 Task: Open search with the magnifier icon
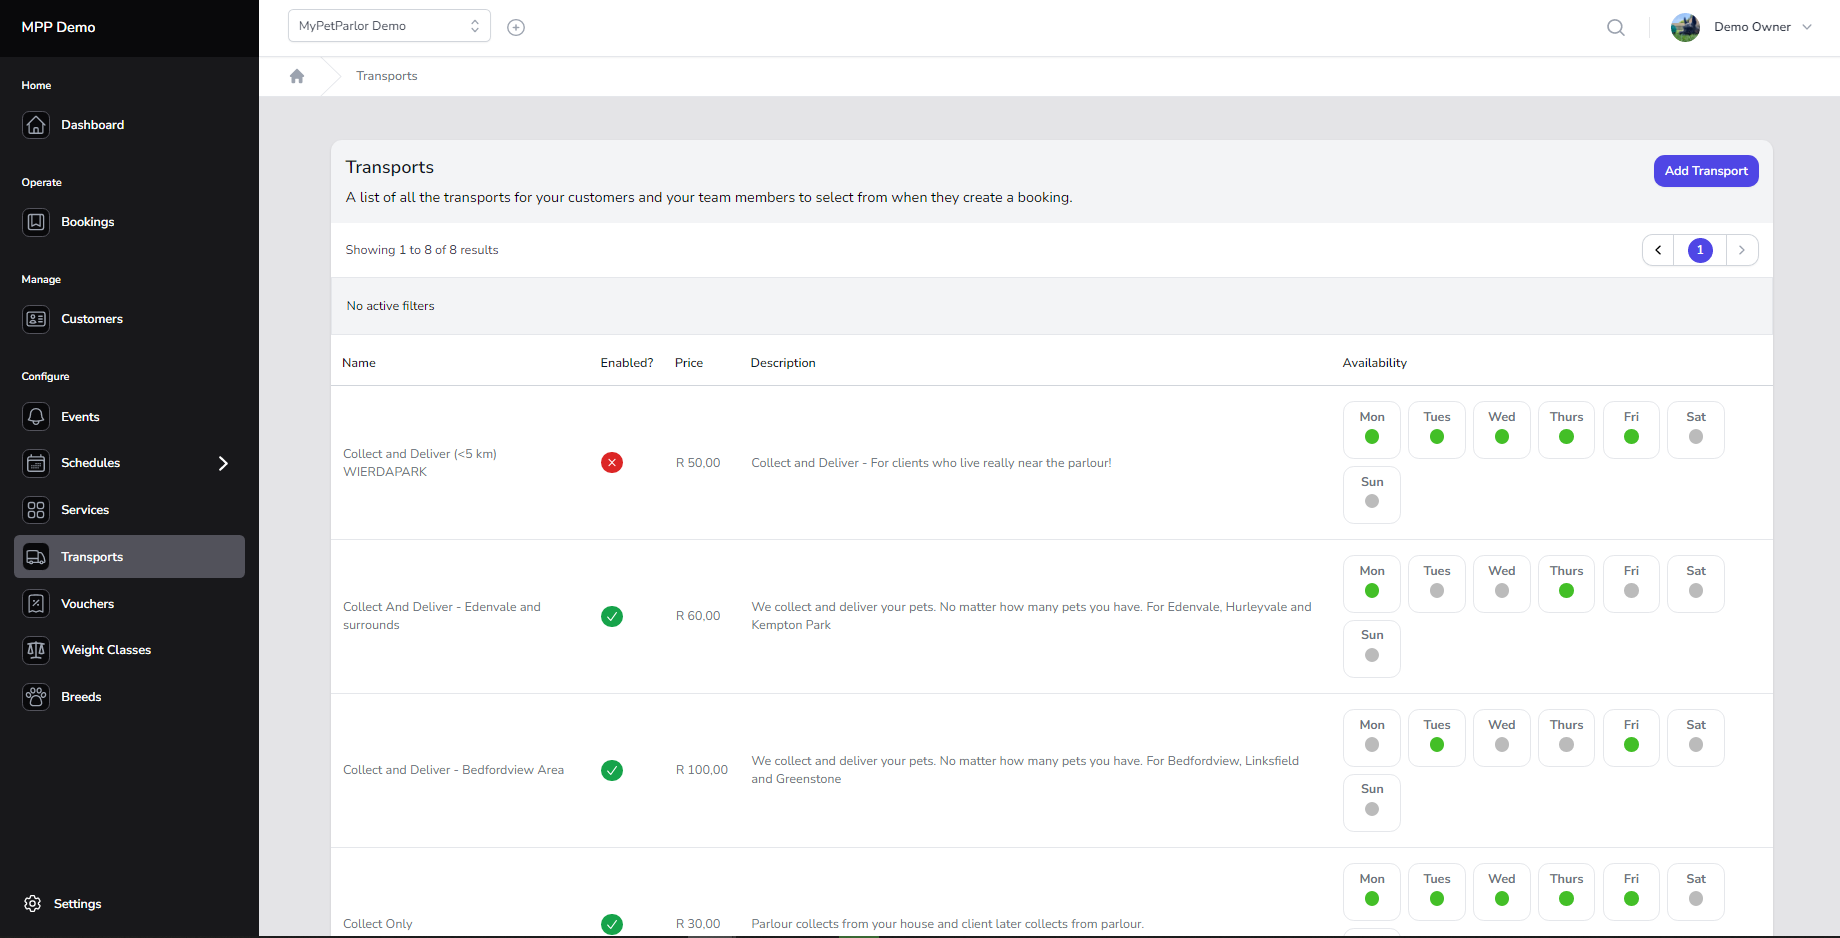pos(1616,27)
